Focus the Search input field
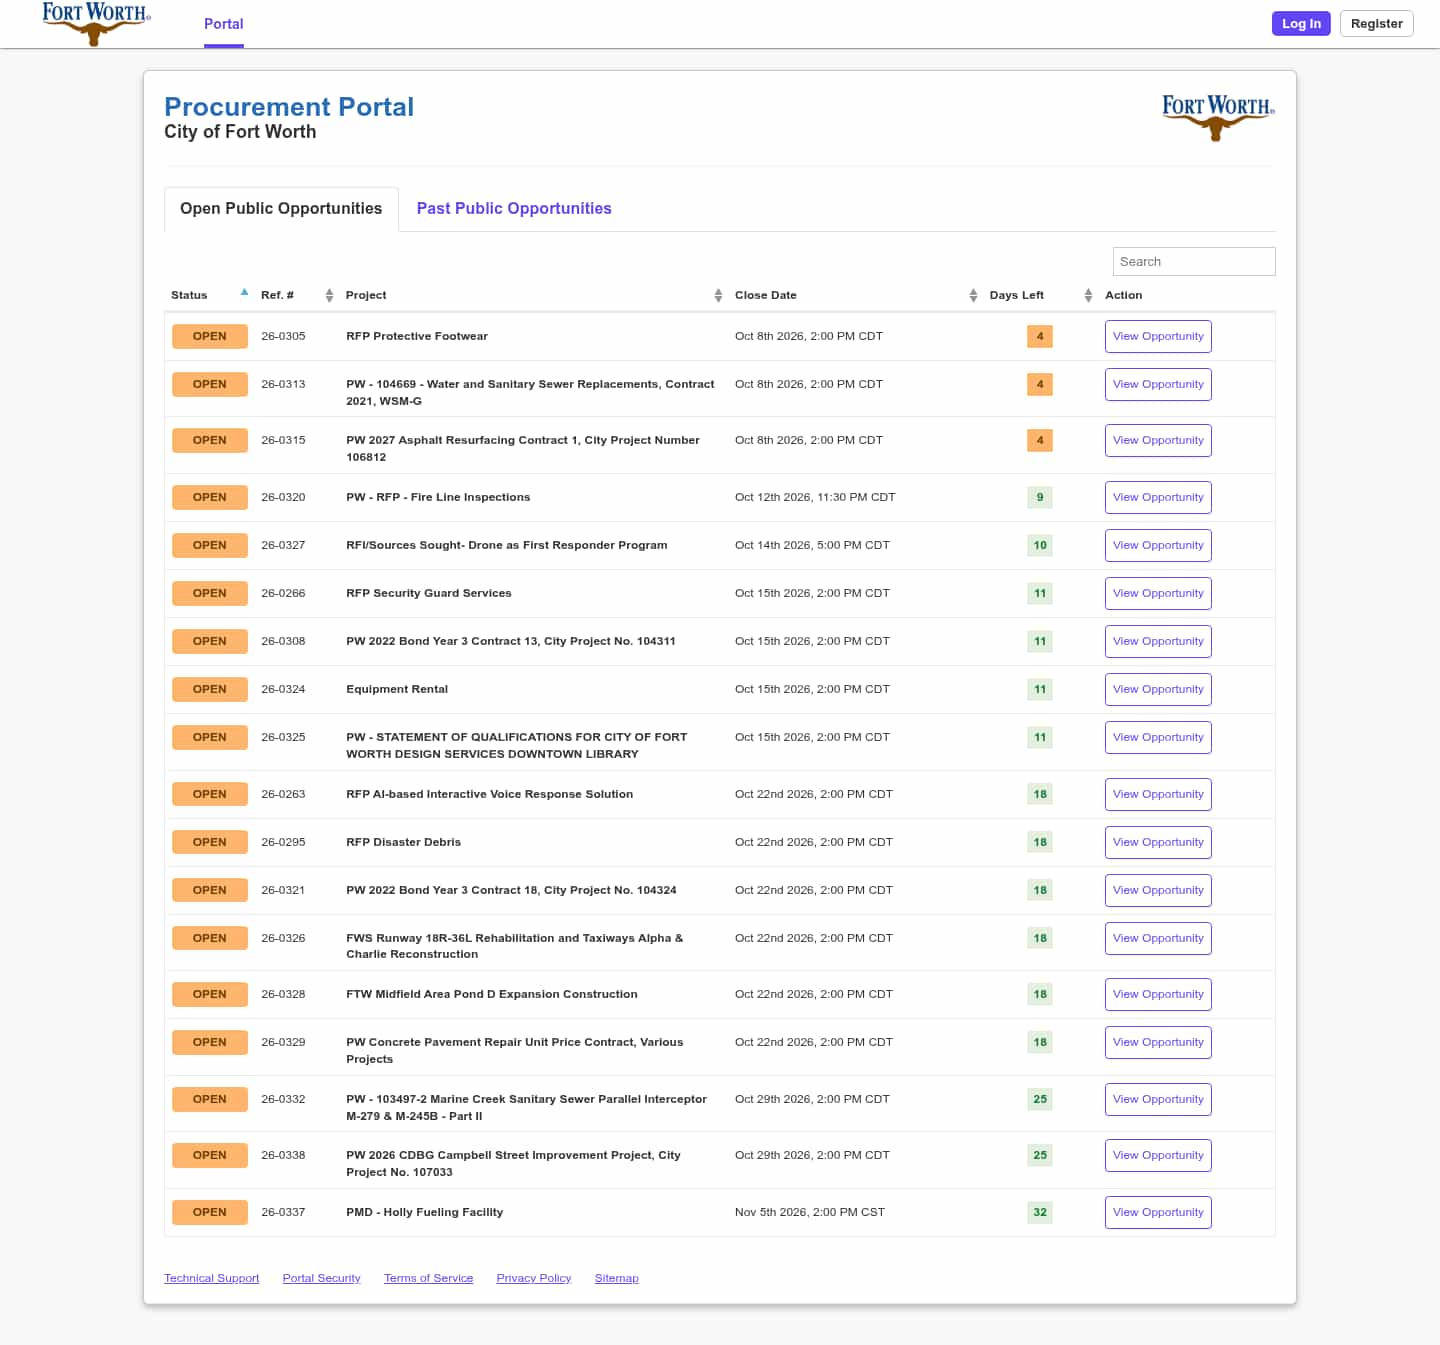This screenshot has width=1440, height=1345. (1194, 261)
